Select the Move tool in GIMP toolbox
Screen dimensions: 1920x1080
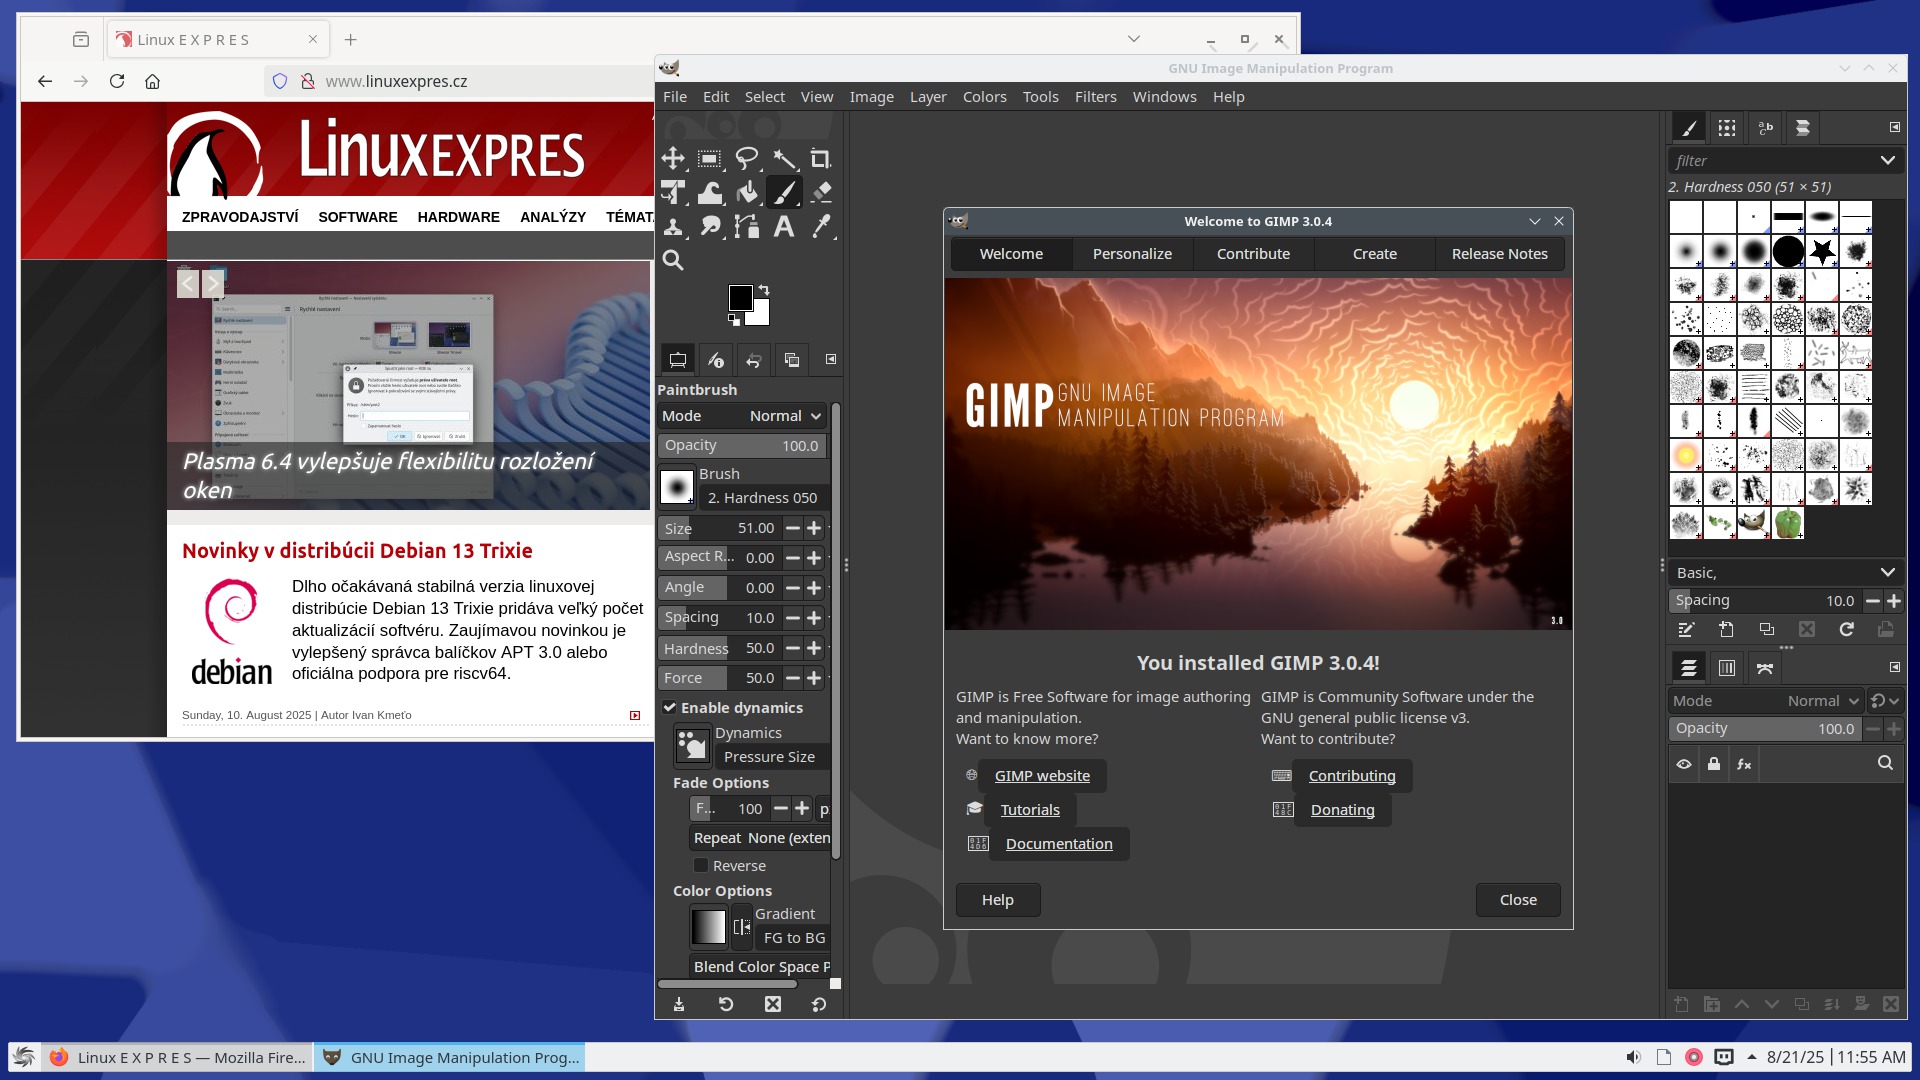673,159
